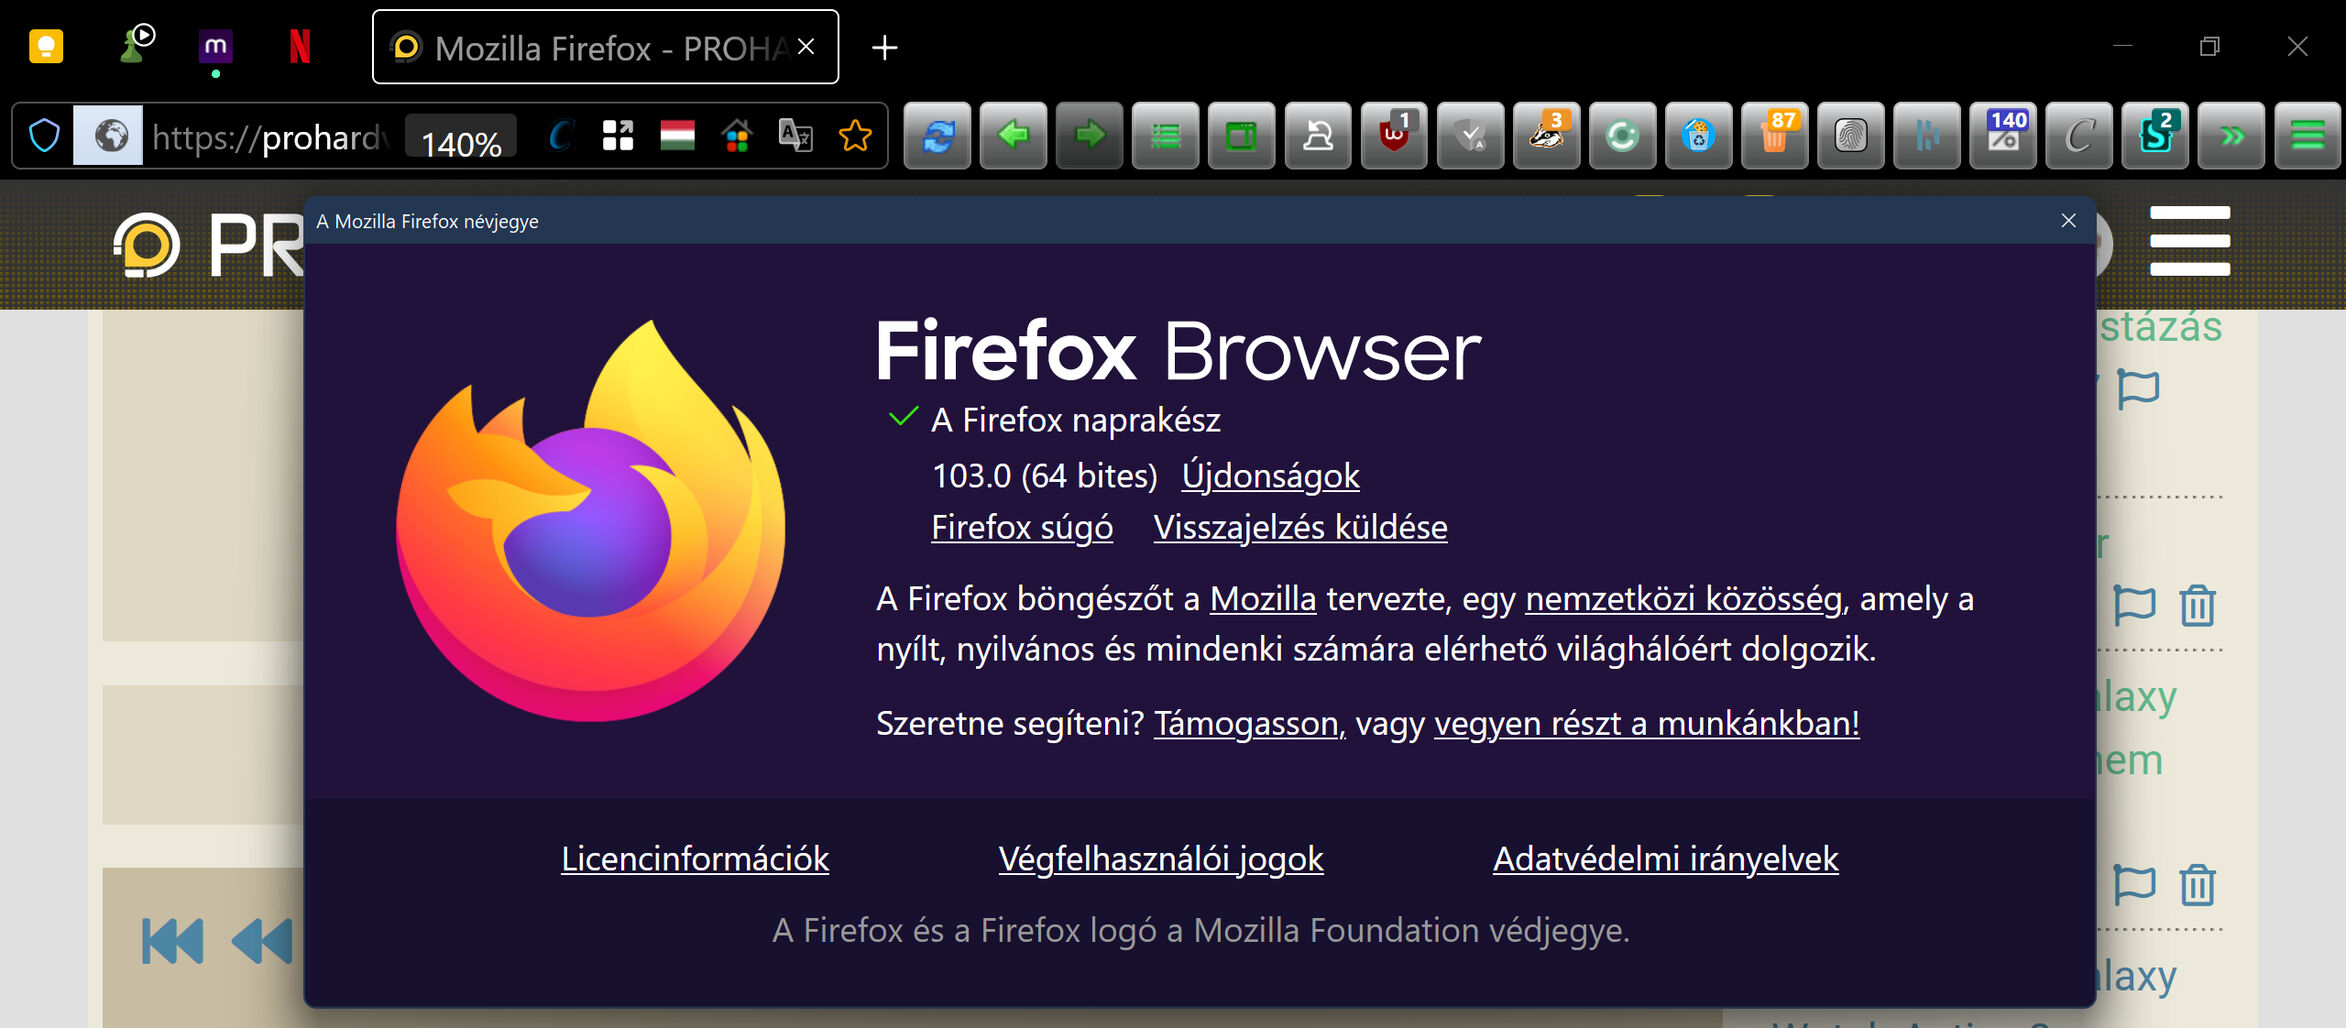The width and height of the screenshot is (2346, 1028).
Task: Open the pinned Google Keep tab
Action: tap(46, 47)
